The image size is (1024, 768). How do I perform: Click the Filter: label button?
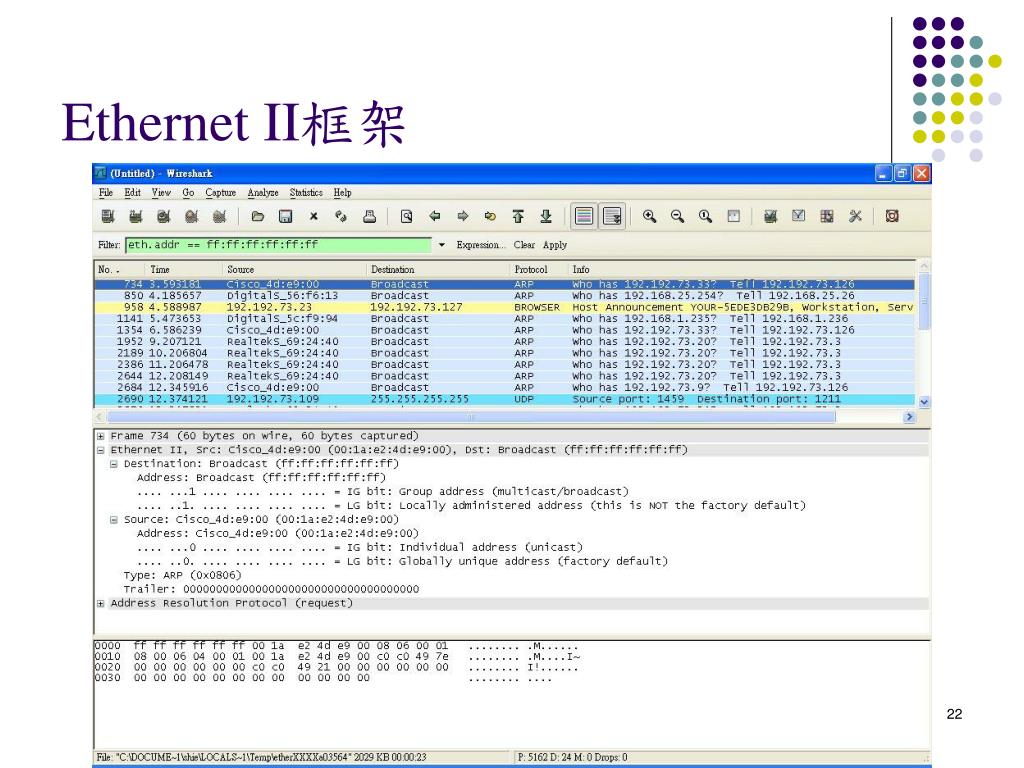(x=109, y=245)
